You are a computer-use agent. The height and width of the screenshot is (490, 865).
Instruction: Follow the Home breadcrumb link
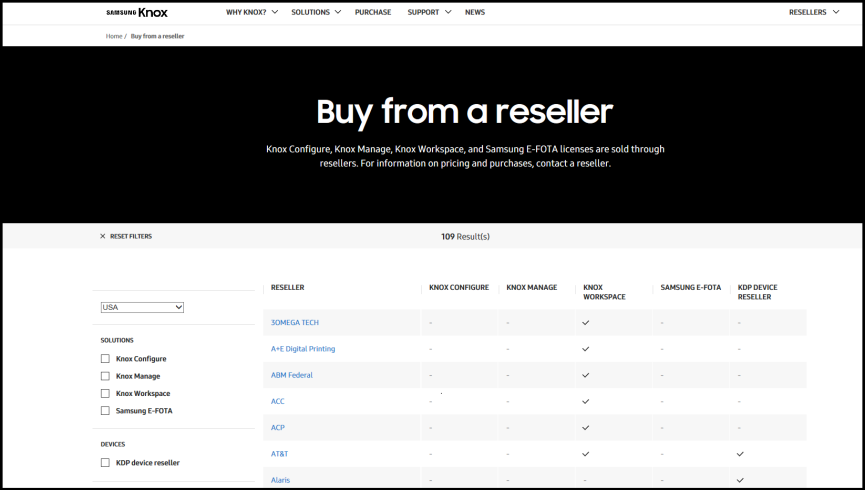pos(114,36)
